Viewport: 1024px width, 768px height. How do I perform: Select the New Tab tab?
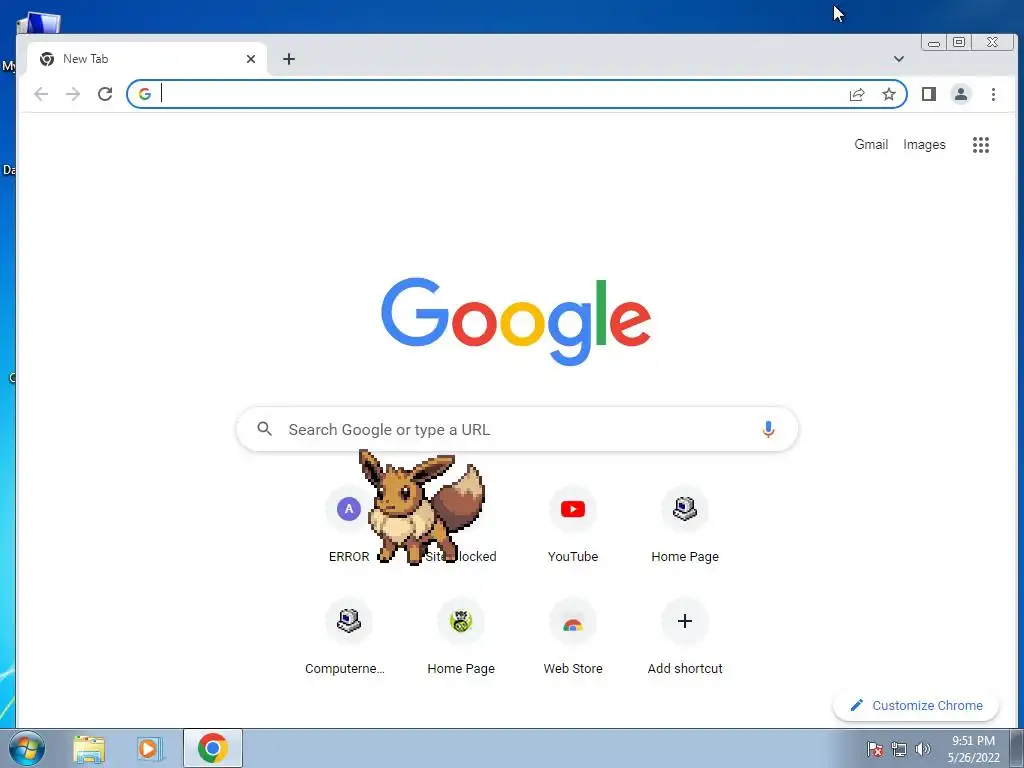tap(147, 59)
